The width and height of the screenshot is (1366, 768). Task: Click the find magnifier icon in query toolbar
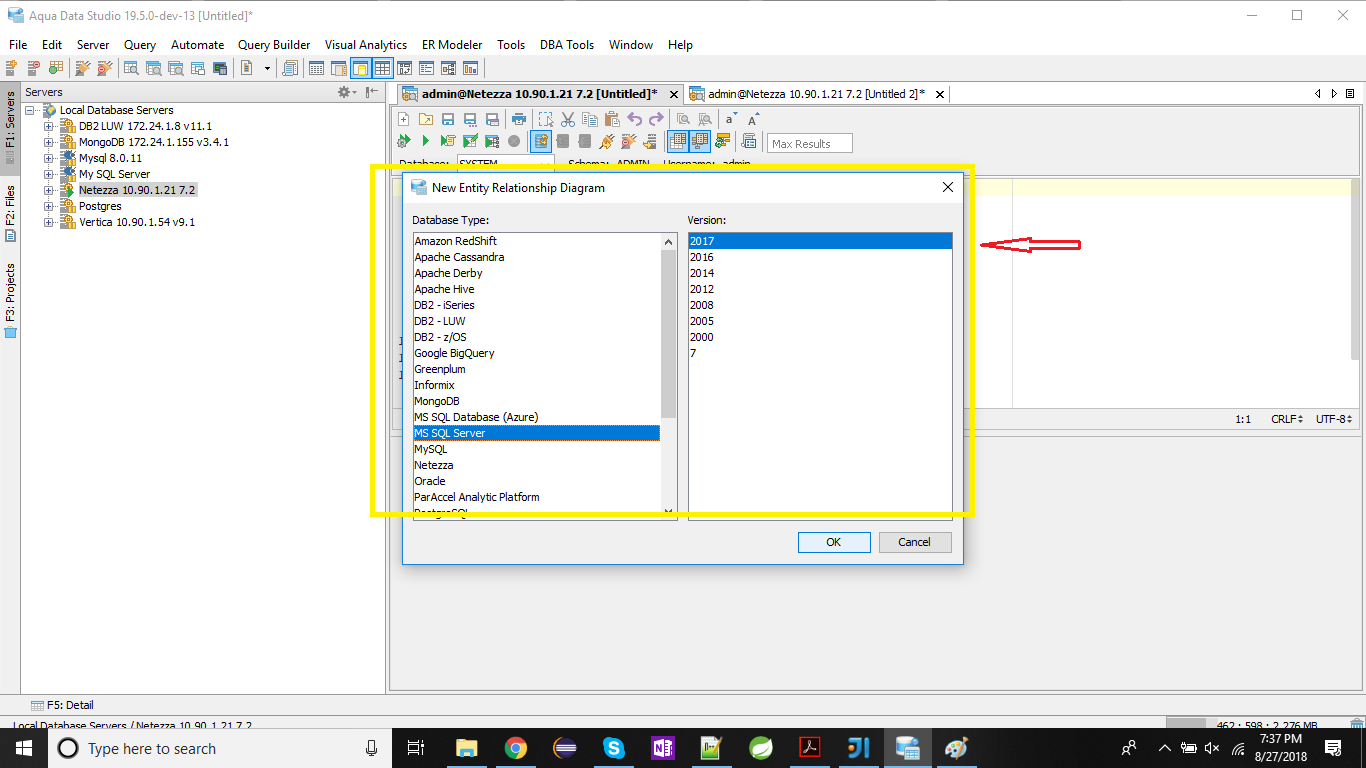[683, 119]
